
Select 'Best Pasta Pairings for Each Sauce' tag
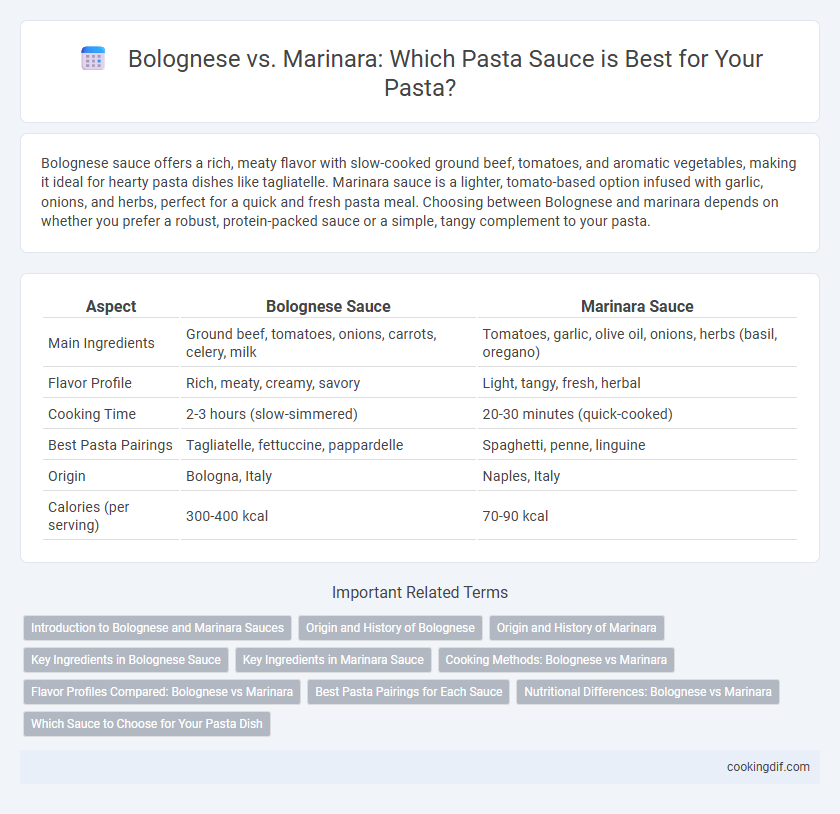(x=408, y=692)
